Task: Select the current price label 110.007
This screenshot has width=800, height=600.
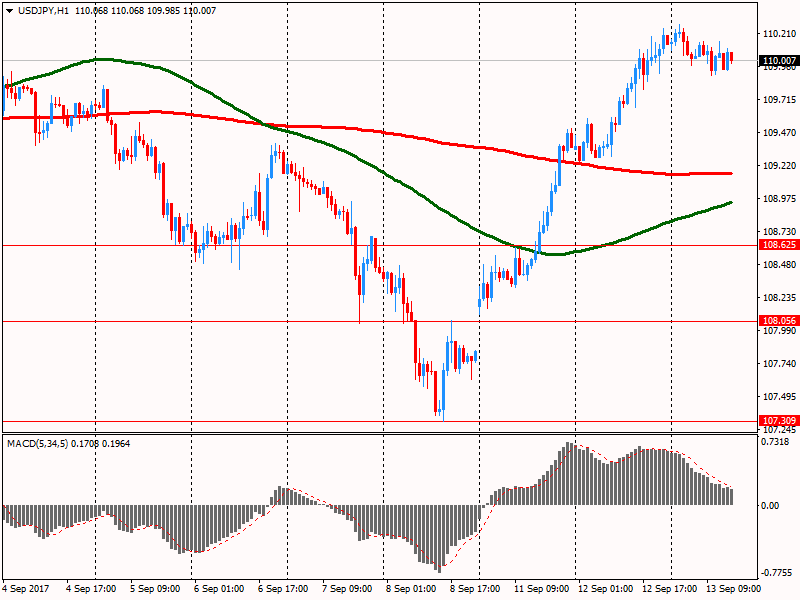Action: point(779,61)
